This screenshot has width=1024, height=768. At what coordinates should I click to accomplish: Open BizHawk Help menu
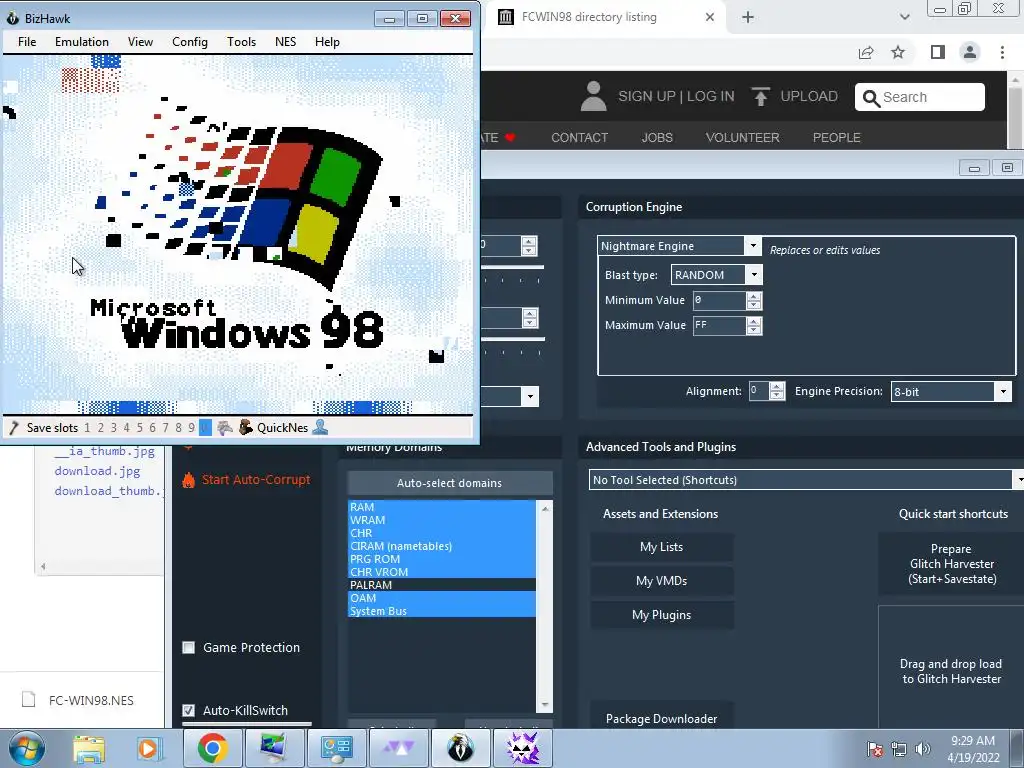pyautogui.click(x=327, y=42)
